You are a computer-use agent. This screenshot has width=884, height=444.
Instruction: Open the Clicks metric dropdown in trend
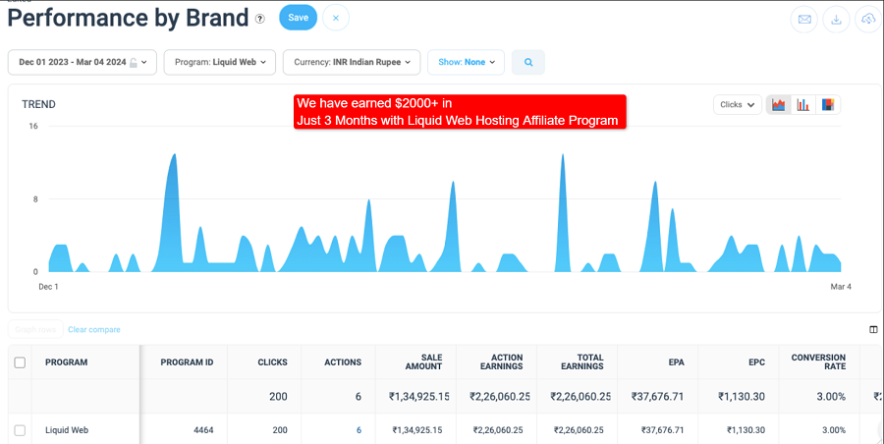click(x=737, y=105)
